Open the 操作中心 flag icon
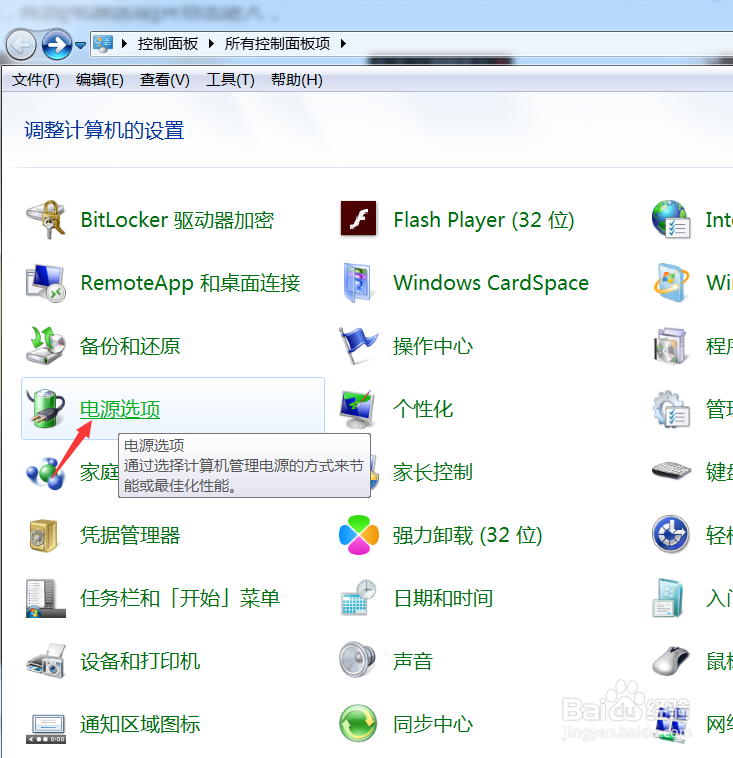This screenshot has width=733, height=758. [x=358, y=346]
